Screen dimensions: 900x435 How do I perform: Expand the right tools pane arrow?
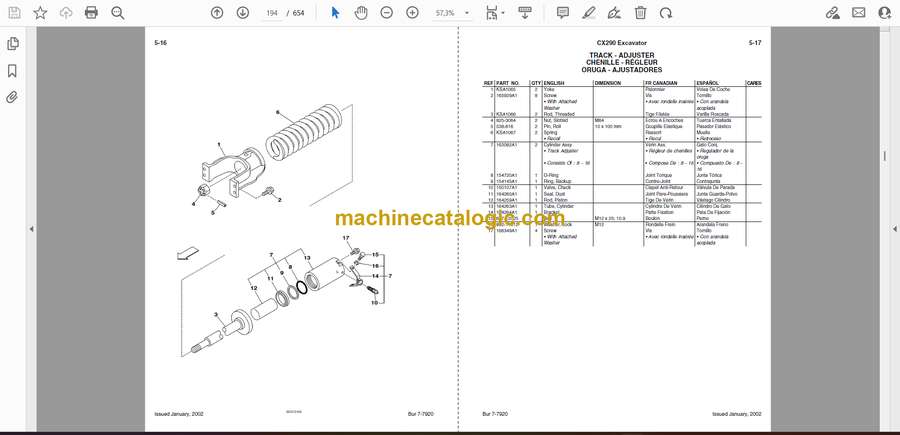[x=894, y=229]
